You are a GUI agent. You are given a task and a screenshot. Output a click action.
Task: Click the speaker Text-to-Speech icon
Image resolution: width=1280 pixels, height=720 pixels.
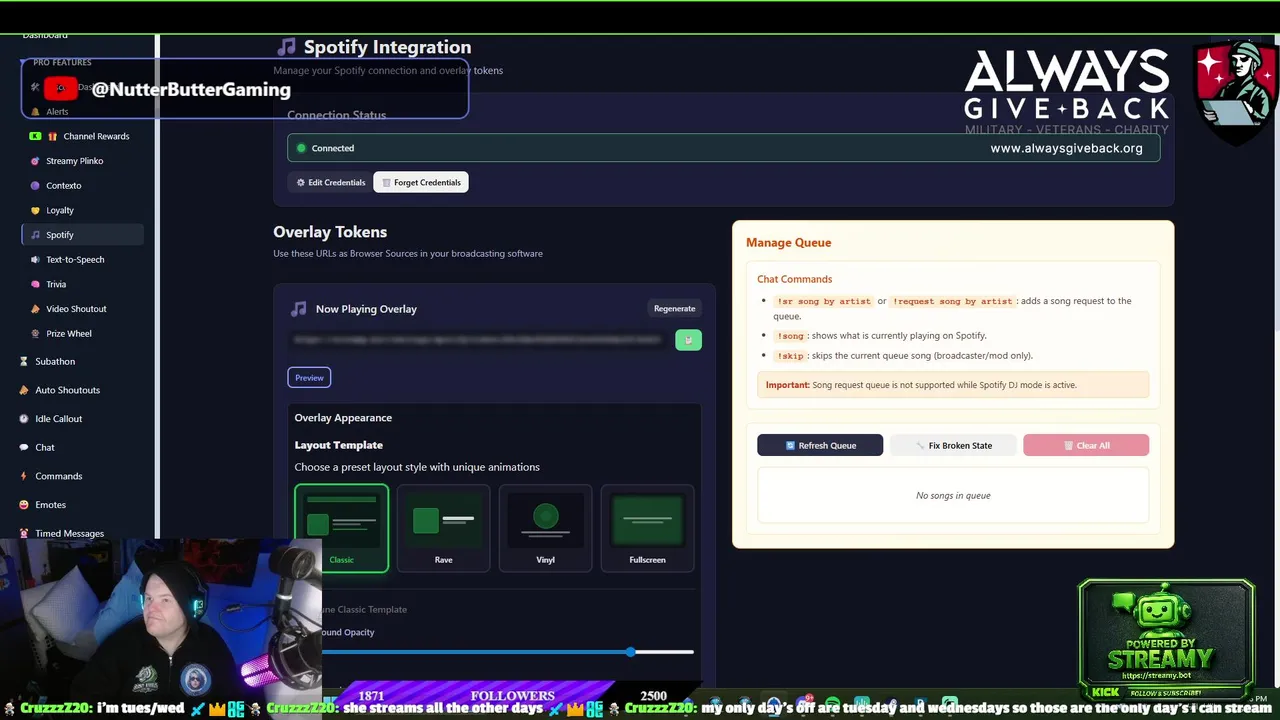coord(35,260)
